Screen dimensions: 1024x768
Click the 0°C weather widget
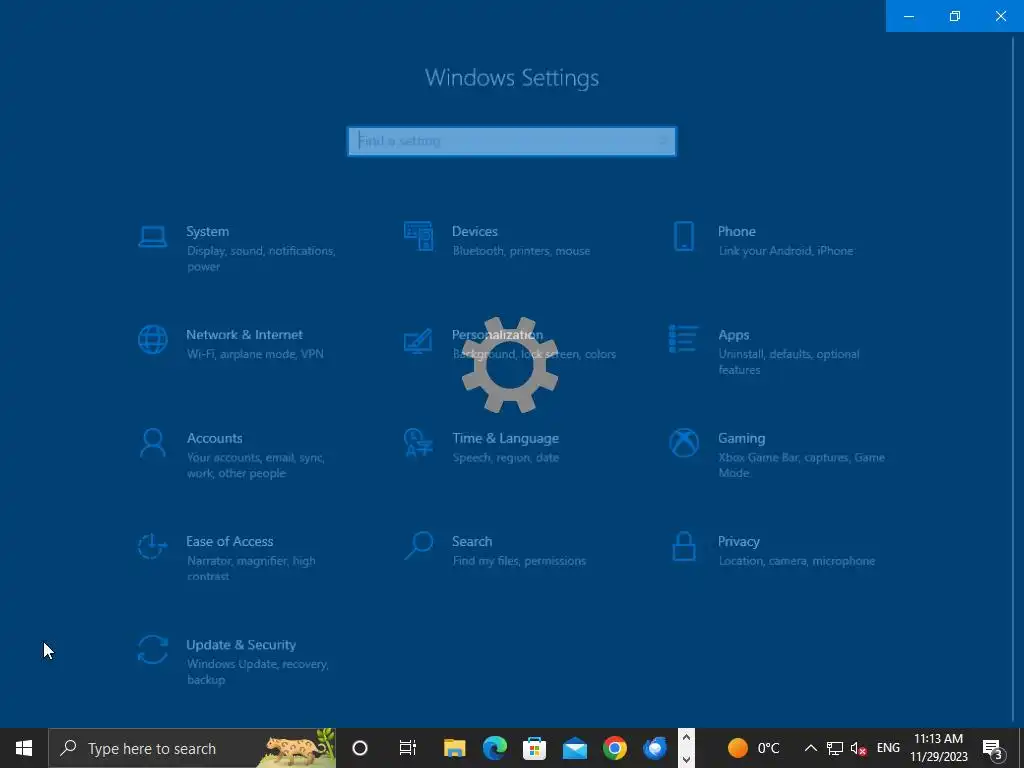click(x=754, y=748)
